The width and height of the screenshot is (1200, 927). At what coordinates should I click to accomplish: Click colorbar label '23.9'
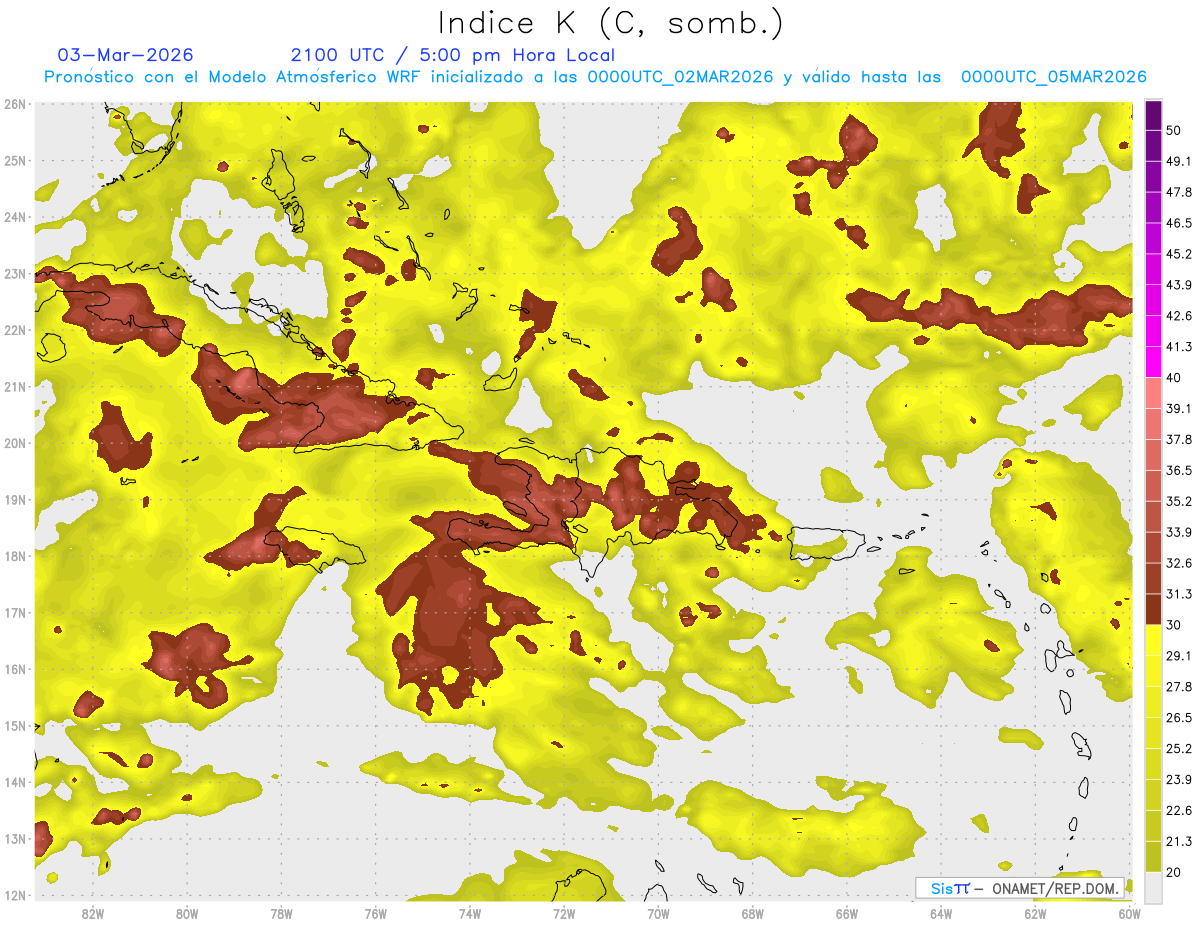point(1179,780)
